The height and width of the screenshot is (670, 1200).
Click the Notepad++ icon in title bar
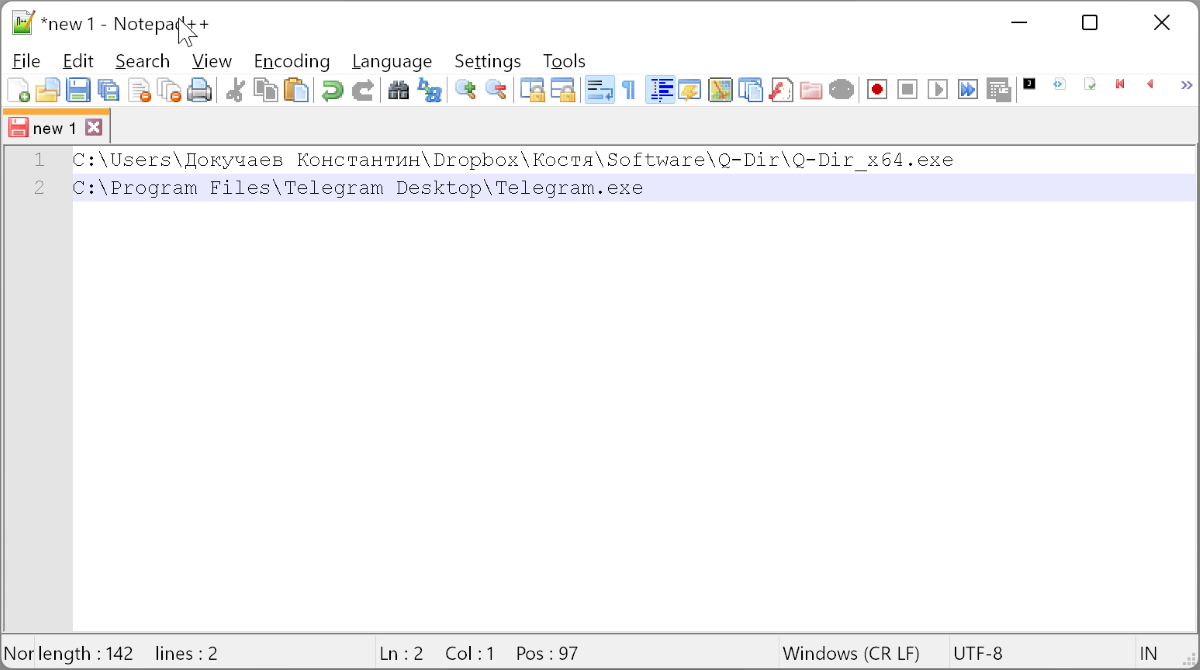point(23,23)
